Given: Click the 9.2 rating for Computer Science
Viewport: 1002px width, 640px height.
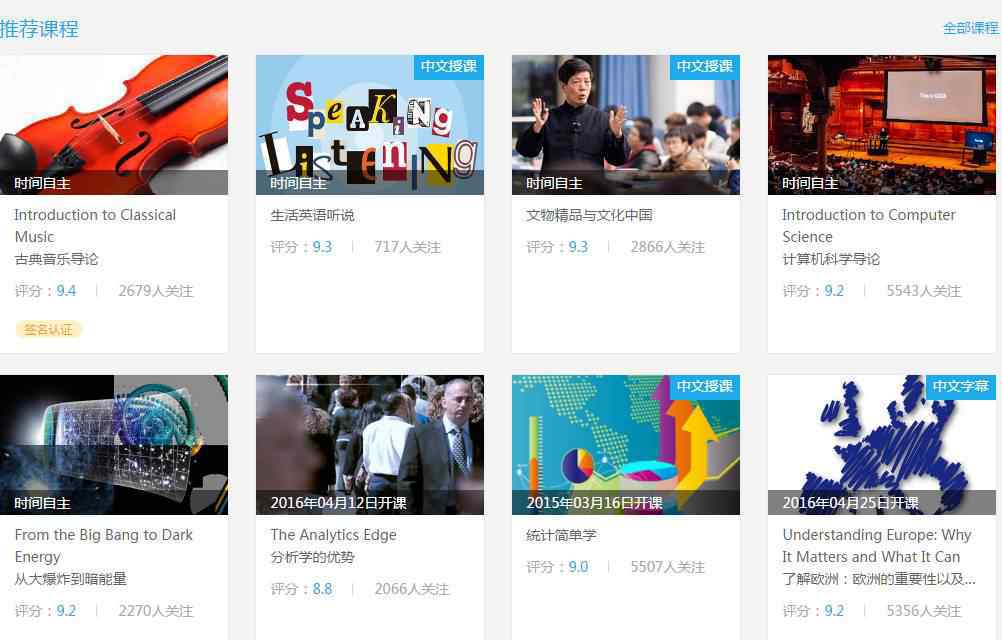Looking at the screenshot, I should tap(834, 291).
